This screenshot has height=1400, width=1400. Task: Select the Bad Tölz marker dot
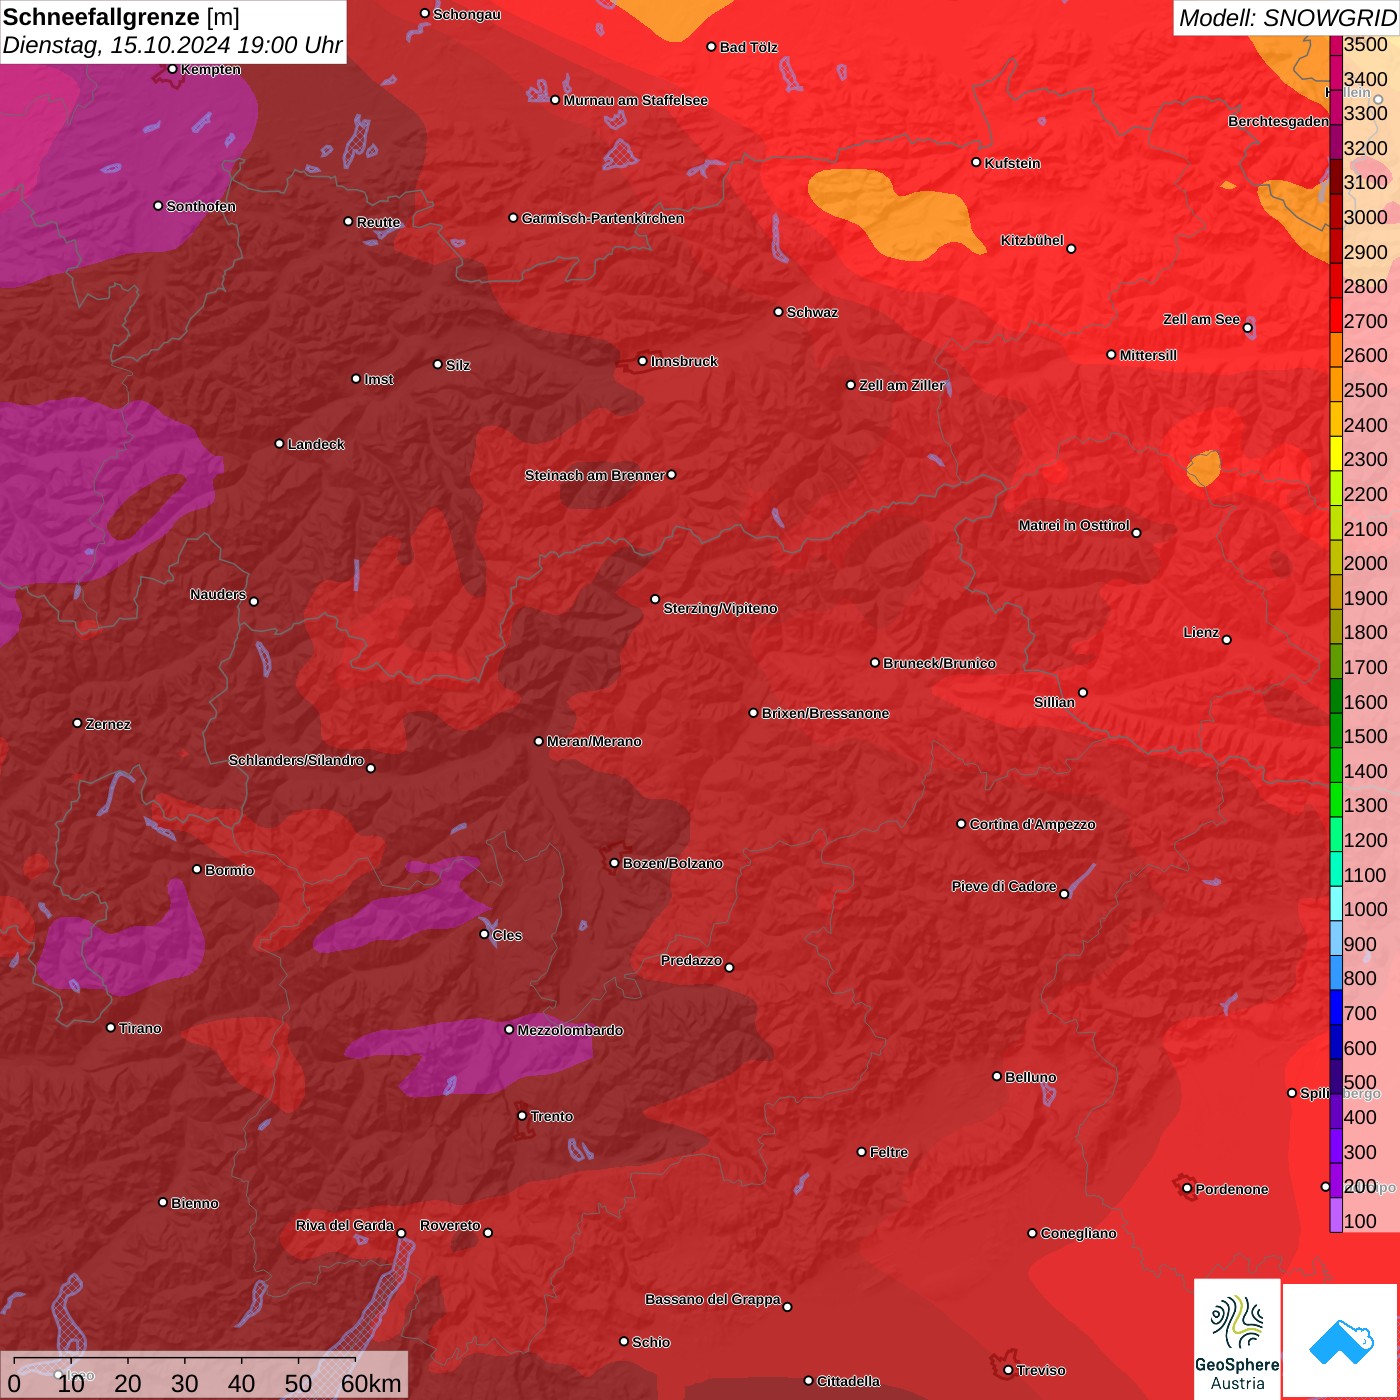click(x=711, y=47)
